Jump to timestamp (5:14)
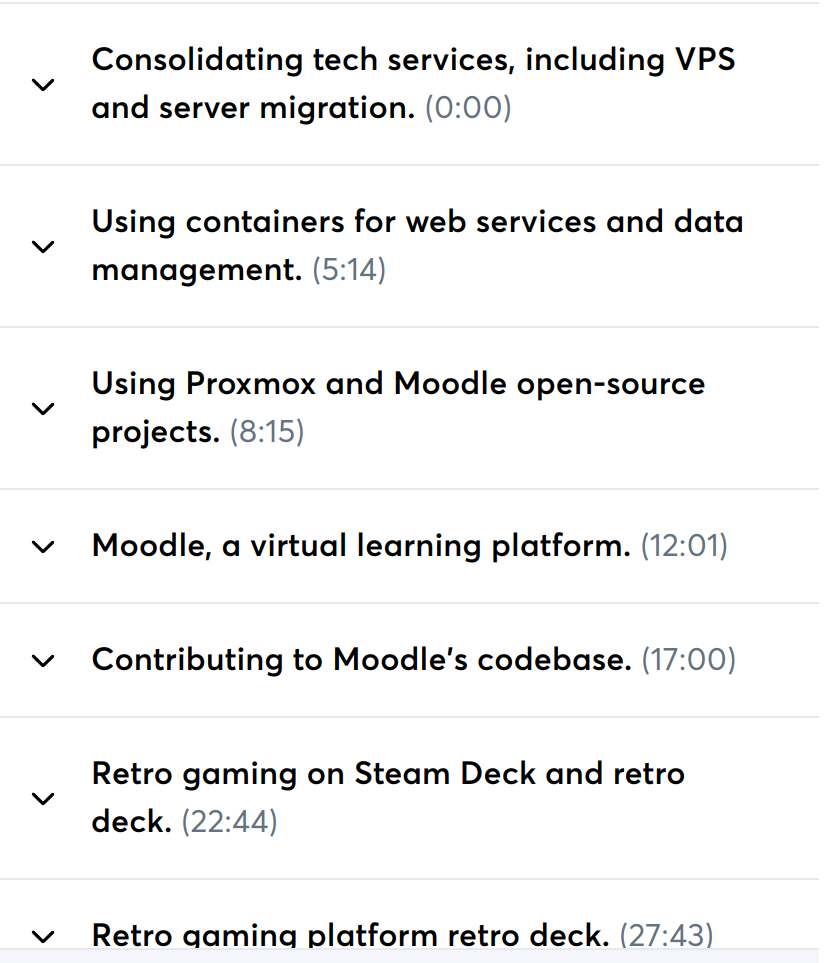The width and height of the screenshot is (826, 963). [349, 270]
